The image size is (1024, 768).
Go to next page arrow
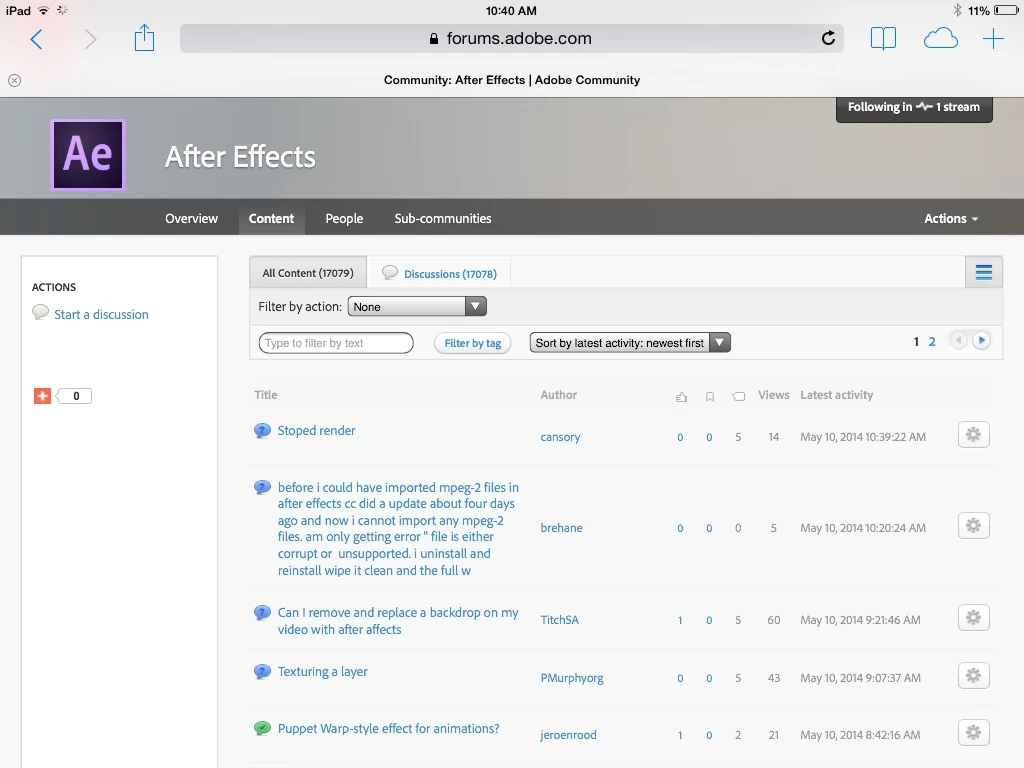[x=981, y=340]
